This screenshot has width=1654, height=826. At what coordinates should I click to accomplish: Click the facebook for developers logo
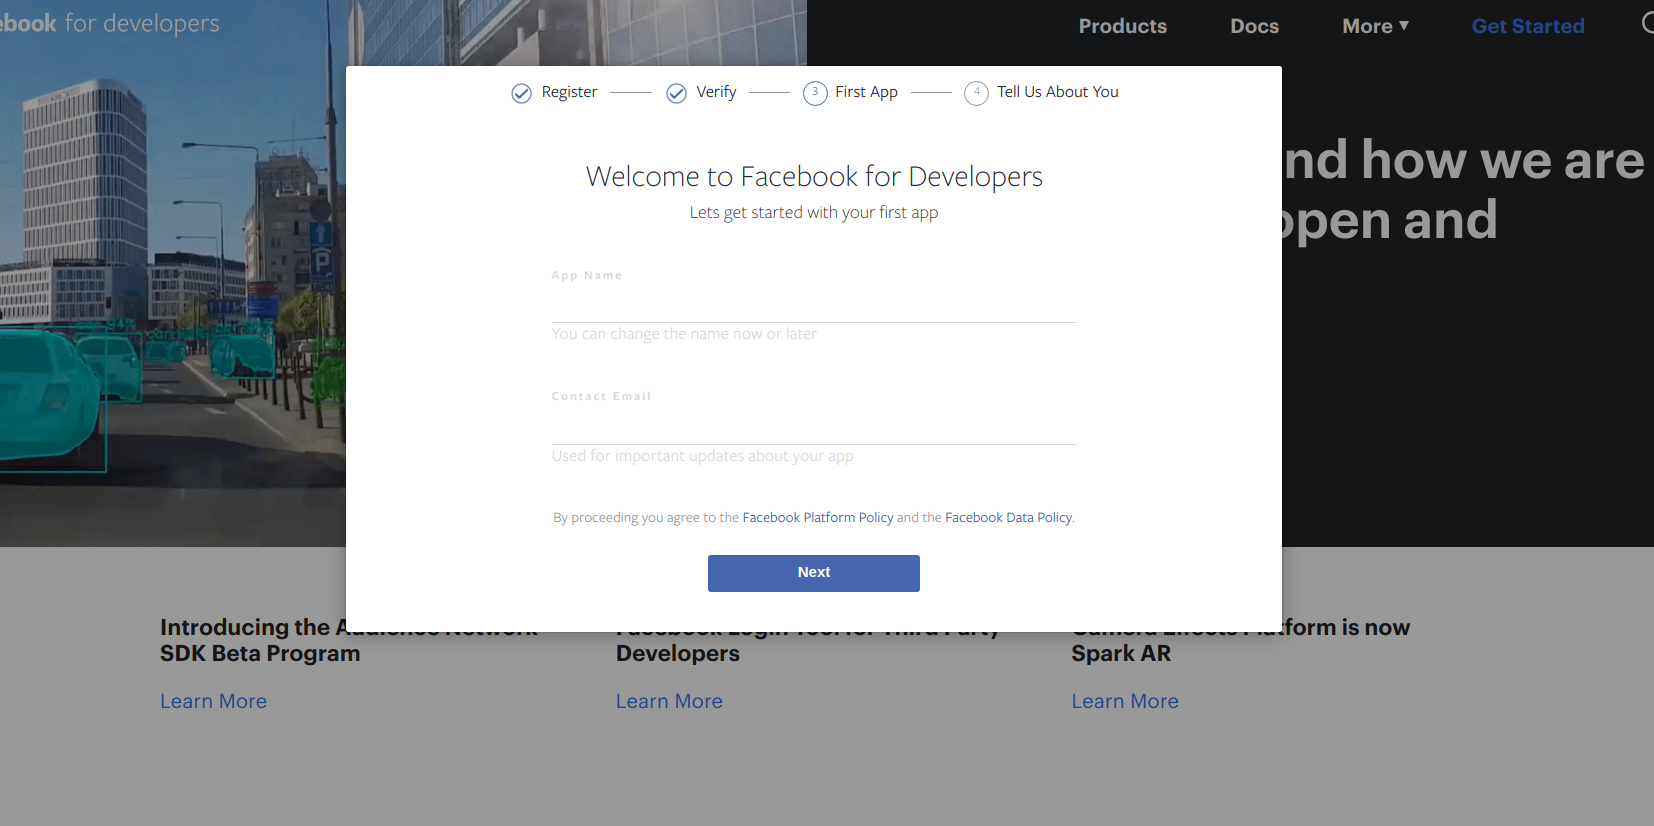[108, 23]
